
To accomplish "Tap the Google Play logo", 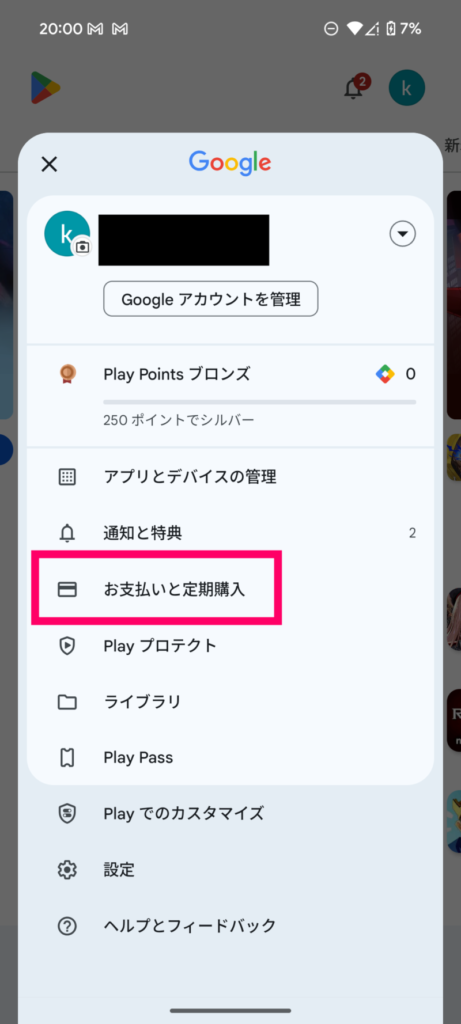I will click(45, 88).
